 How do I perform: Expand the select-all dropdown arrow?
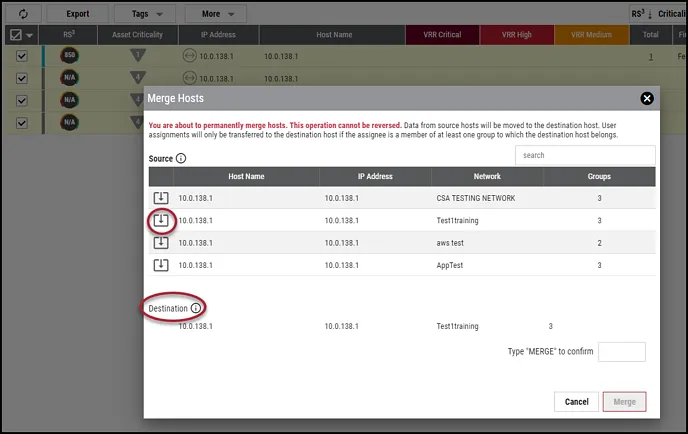[29, 35]
